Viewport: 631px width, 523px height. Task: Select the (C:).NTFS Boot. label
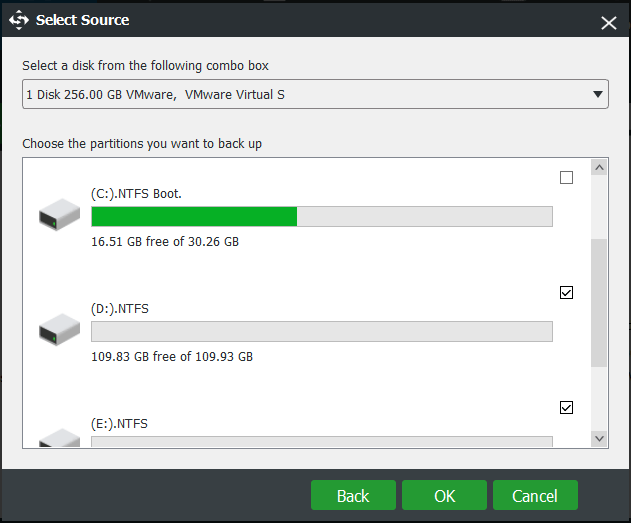click(136, 194)
